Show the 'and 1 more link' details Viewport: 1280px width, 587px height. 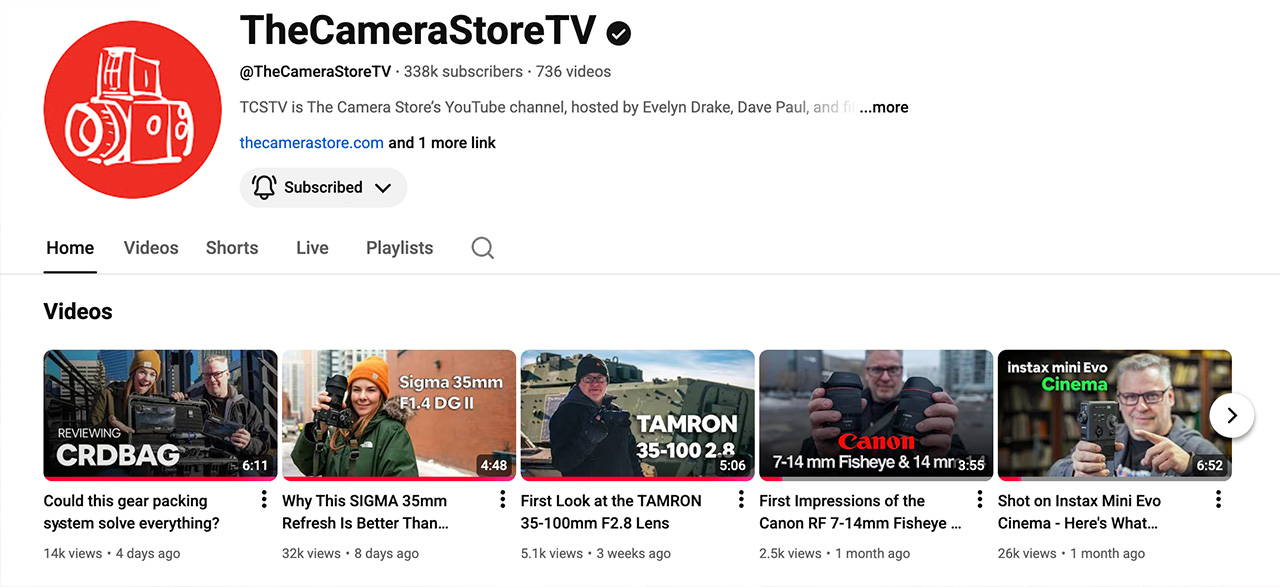(x=442, y=143)
